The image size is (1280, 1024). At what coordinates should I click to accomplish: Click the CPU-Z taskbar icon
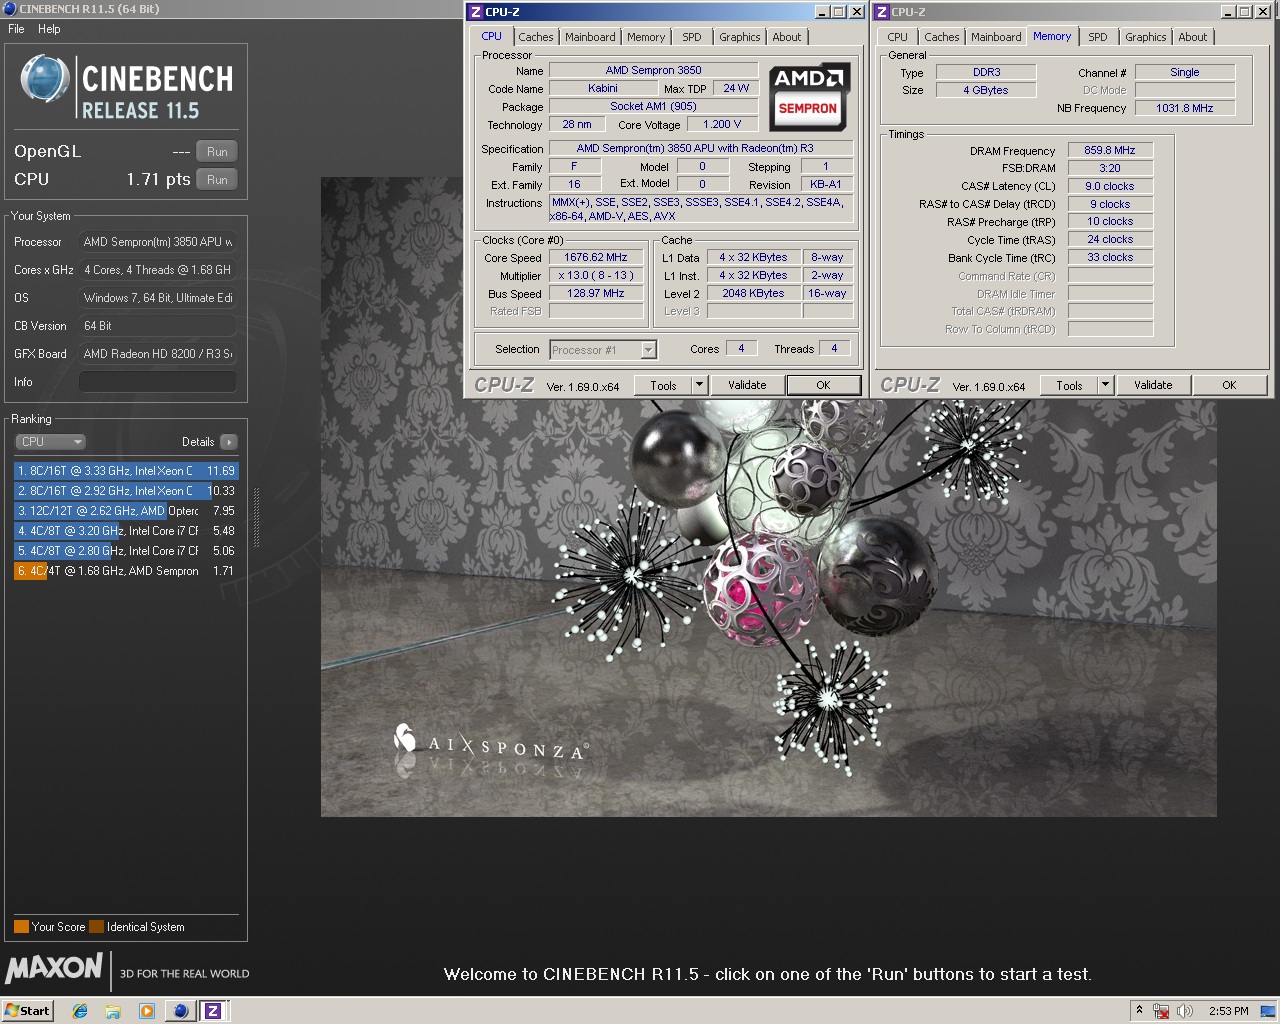pos(213,1011)
